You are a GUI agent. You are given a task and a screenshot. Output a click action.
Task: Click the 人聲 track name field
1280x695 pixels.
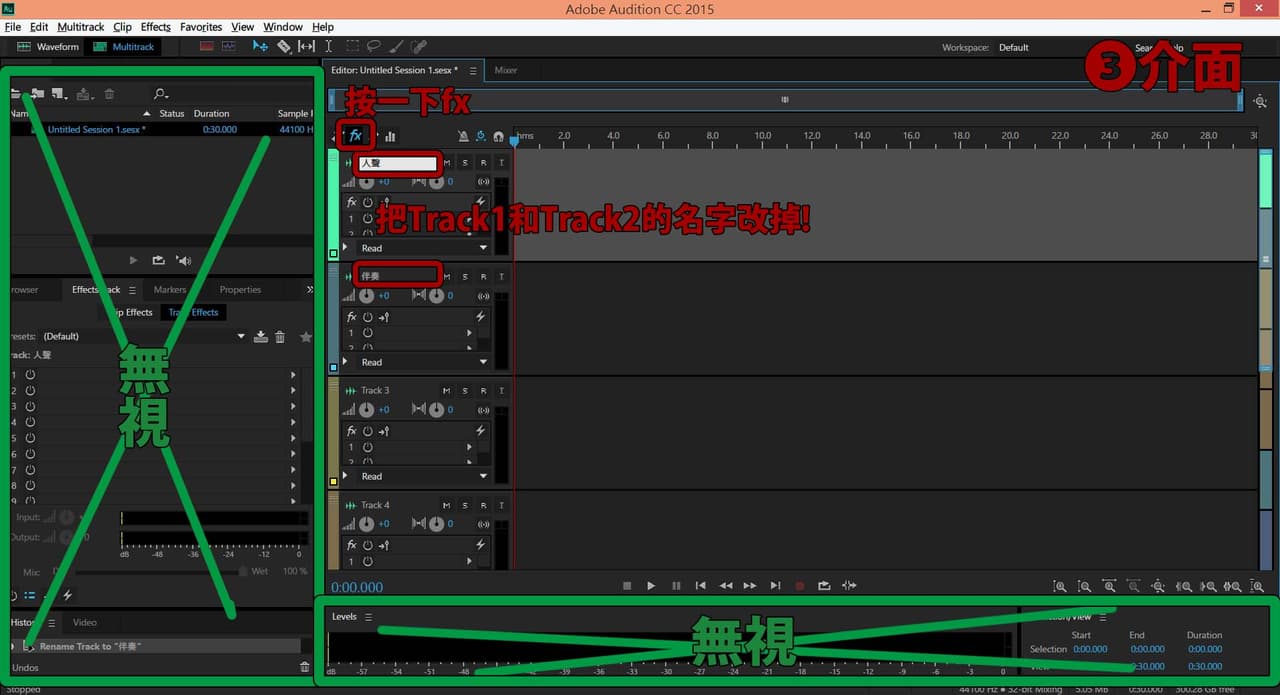[x=398, y=163]
